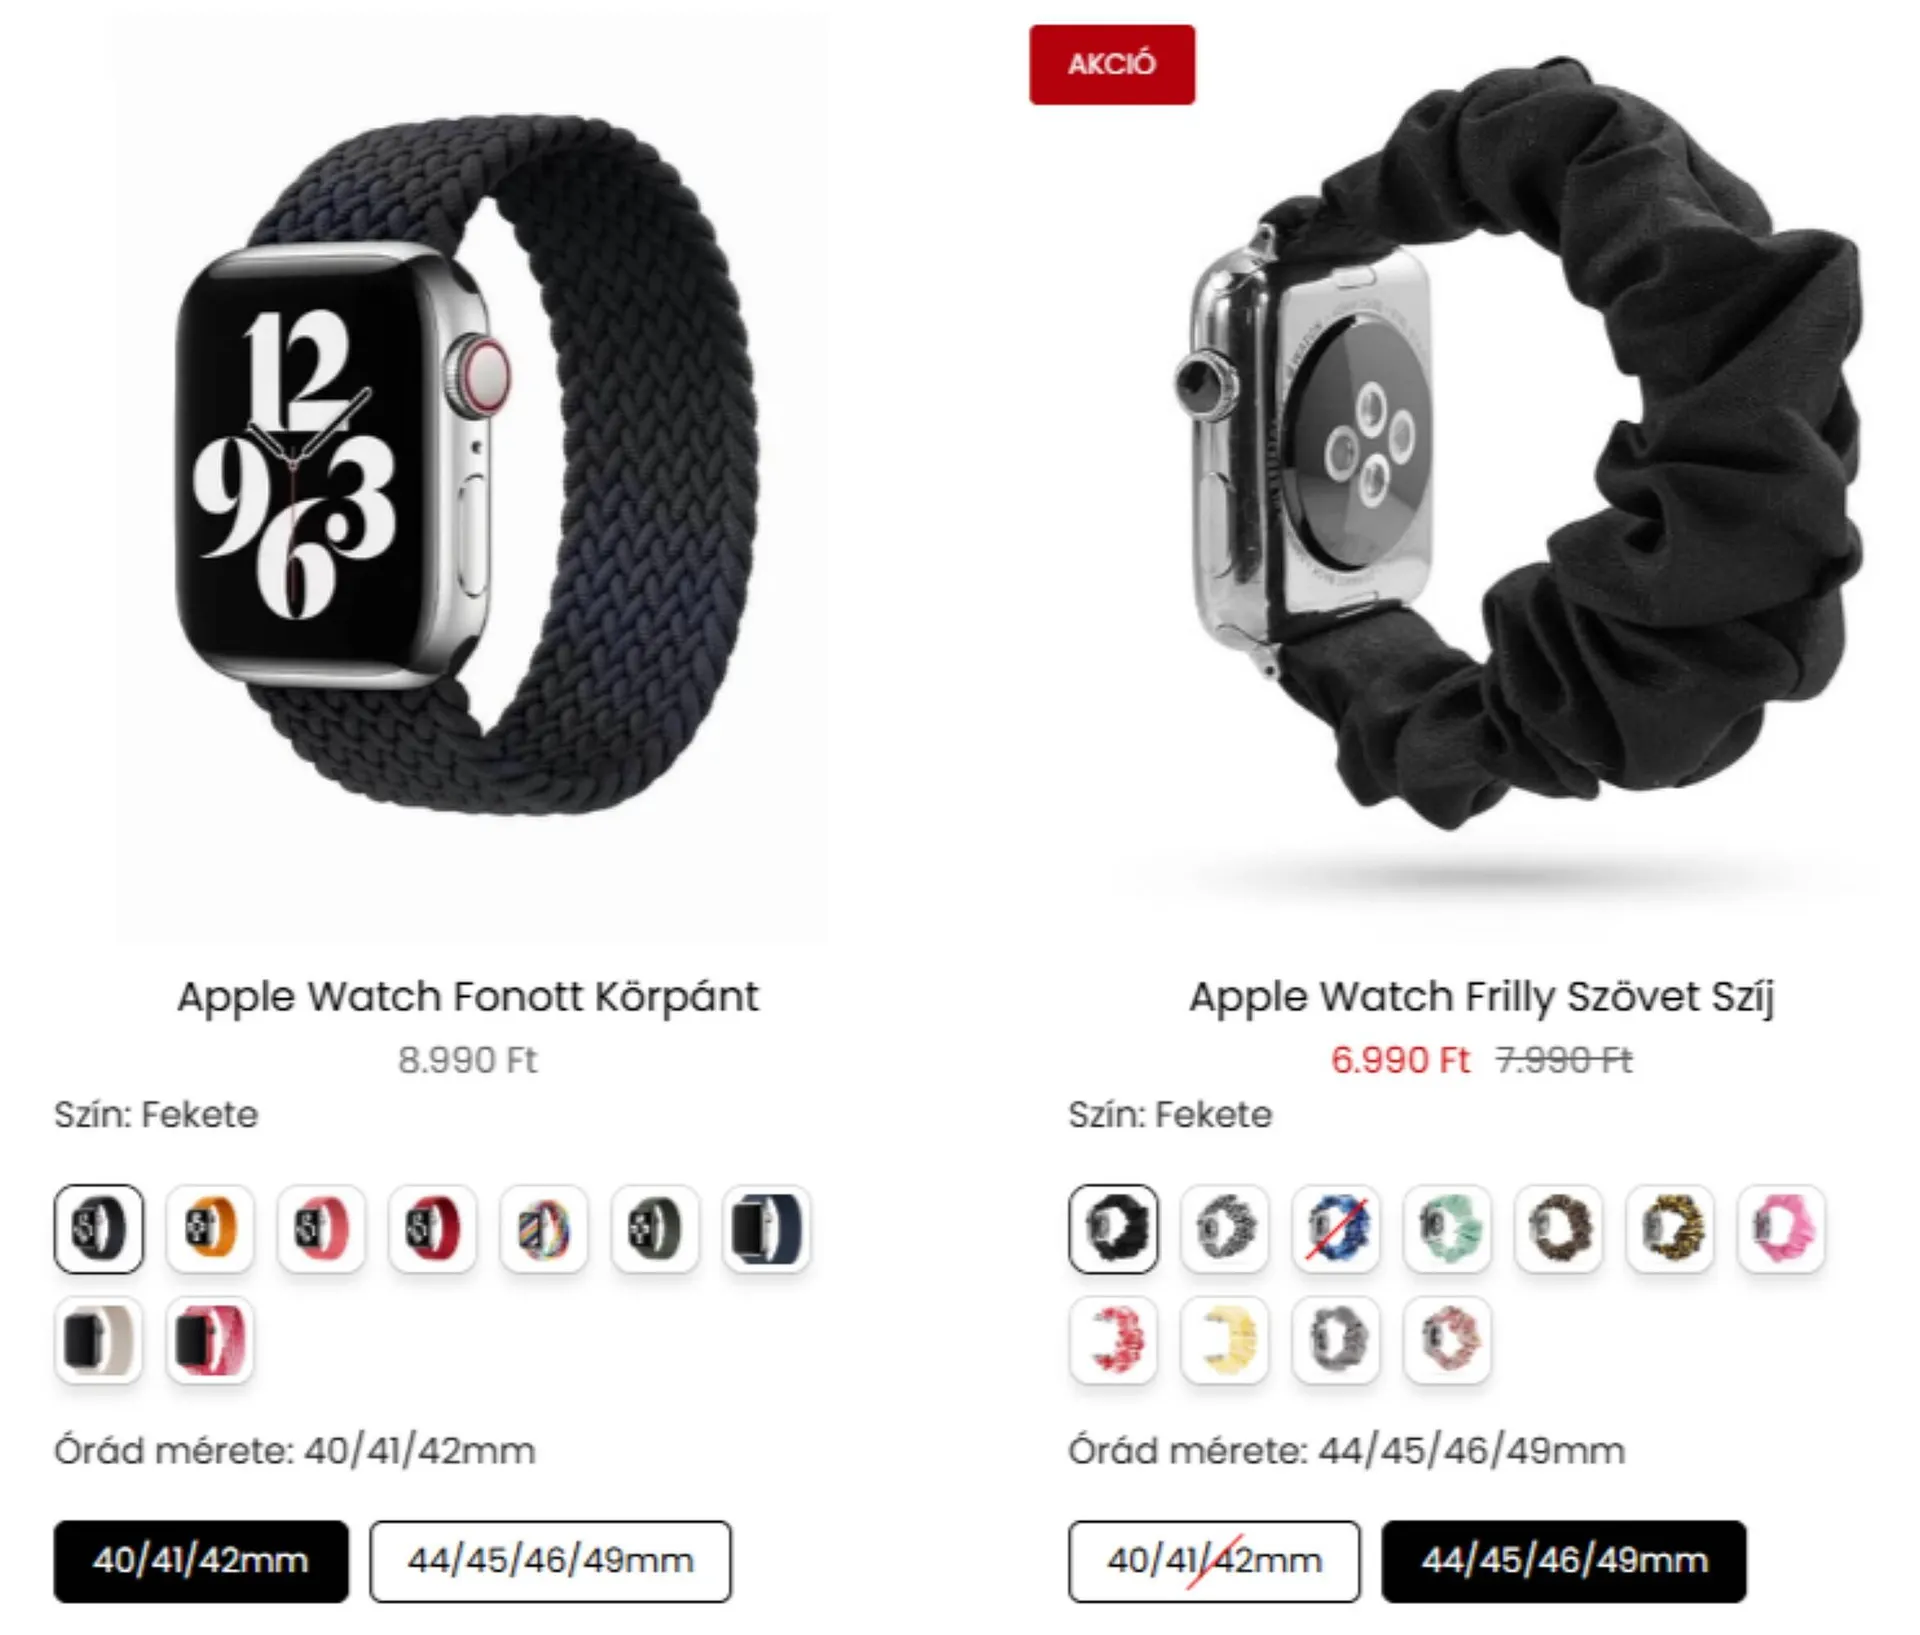Click the braided loop watch product image
1920x1635 pixels.
pos(470,480)
